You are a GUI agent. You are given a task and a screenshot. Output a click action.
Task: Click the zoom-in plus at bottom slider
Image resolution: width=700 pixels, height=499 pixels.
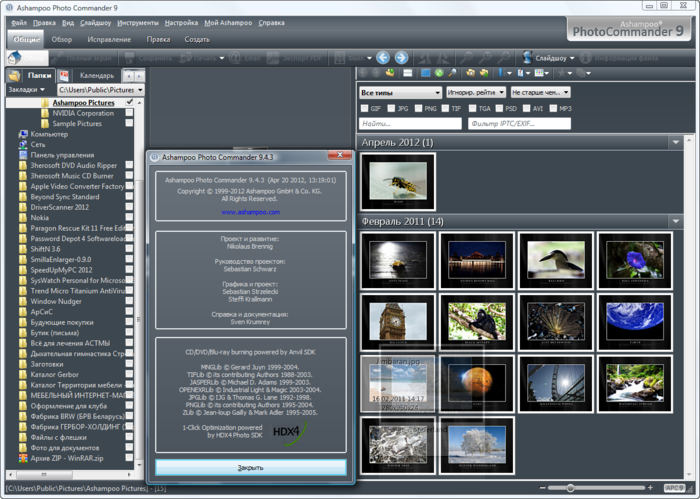(x=650, y=488)
